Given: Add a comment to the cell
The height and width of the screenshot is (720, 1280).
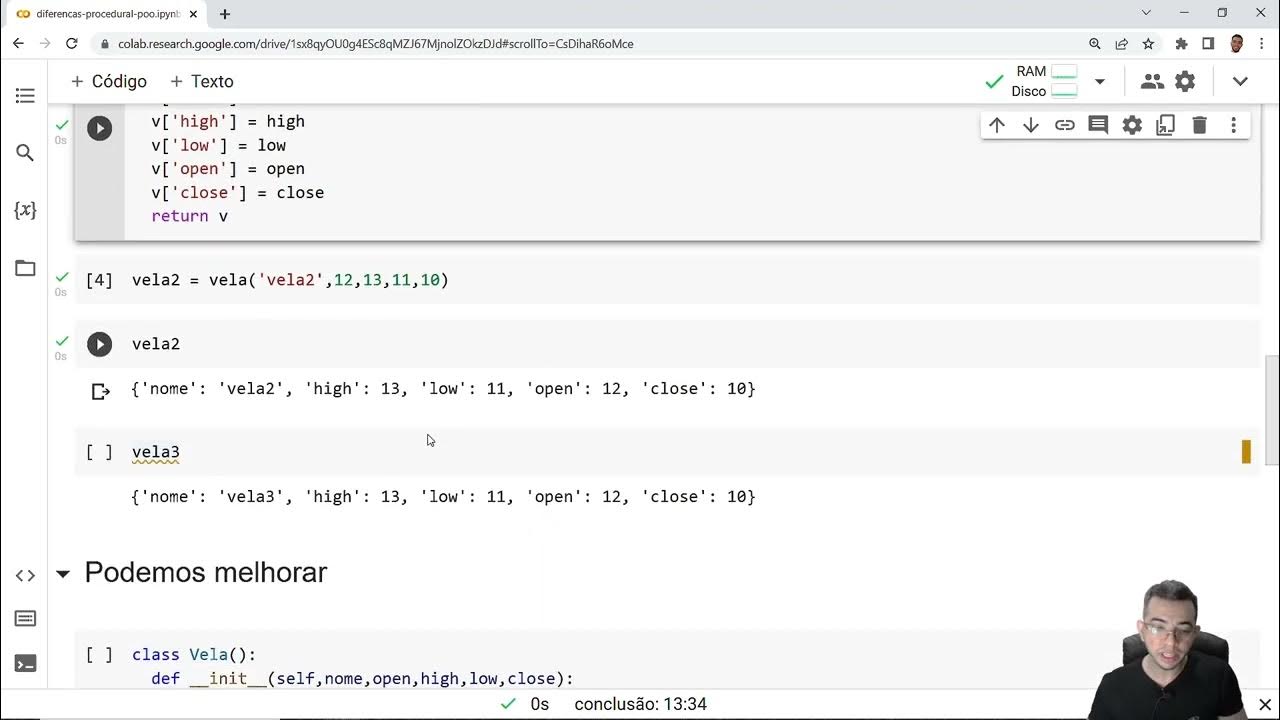Looking at the screenshot, I should tap(1098, 125).
